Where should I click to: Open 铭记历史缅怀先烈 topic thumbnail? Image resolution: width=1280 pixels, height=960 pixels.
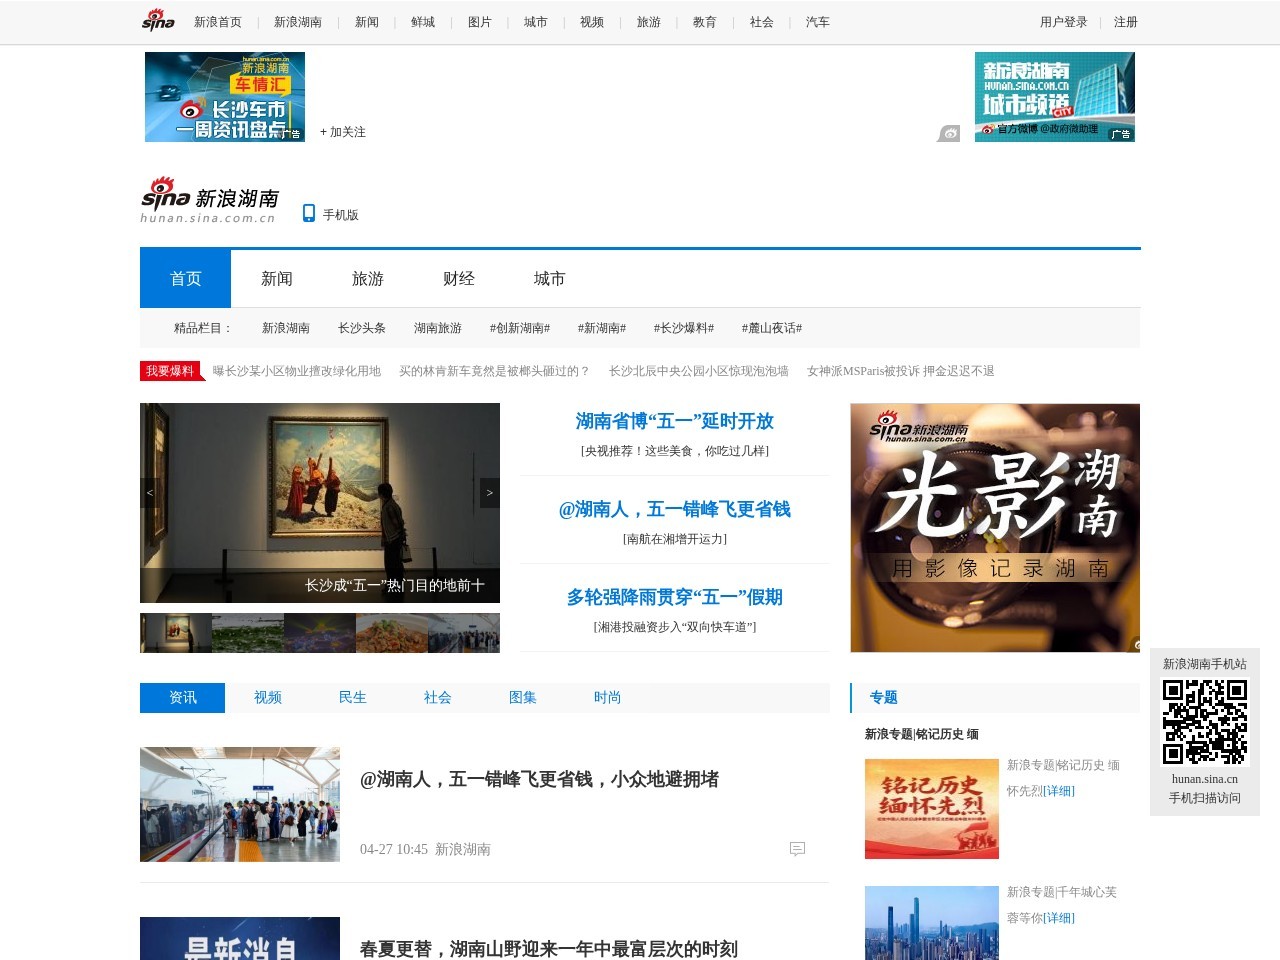click(932, 809)
